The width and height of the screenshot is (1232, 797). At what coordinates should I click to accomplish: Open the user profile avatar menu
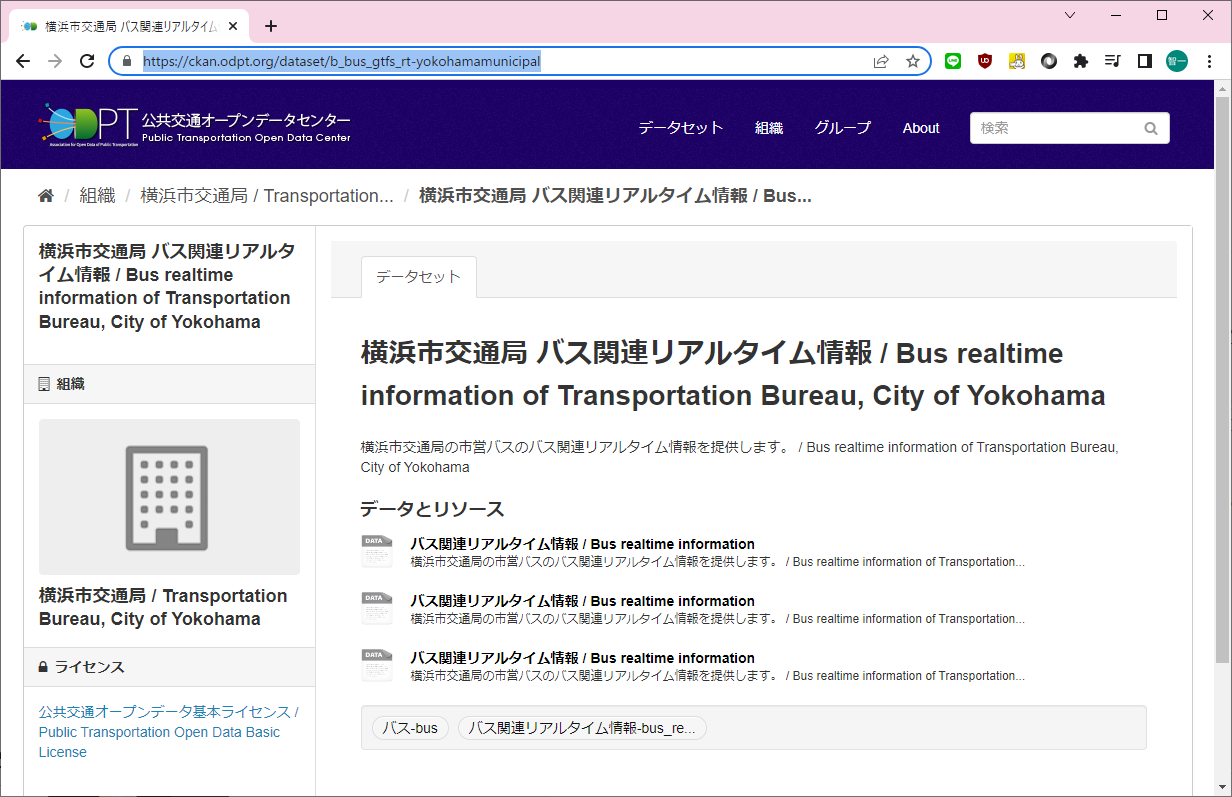[1177, 61]
